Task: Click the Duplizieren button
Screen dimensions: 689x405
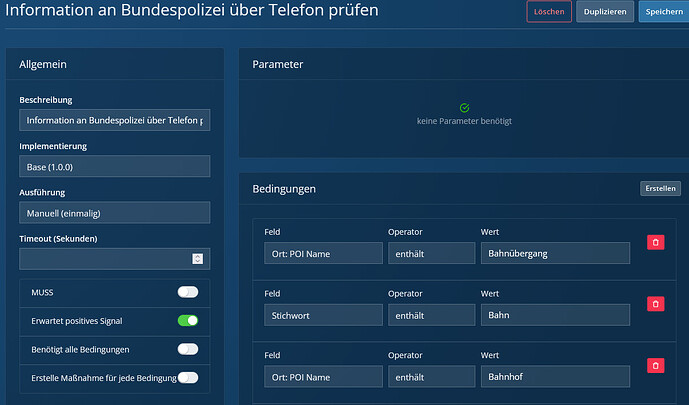Action: 605,12
